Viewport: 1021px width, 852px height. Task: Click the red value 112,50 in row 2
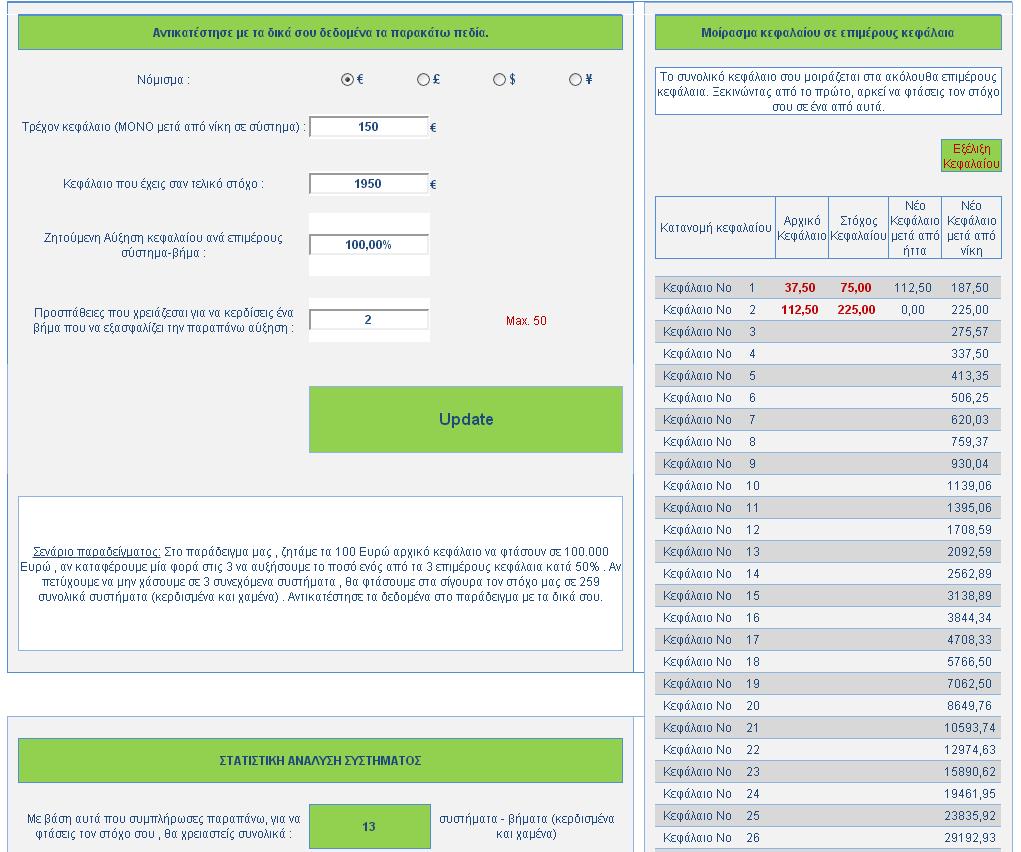tap(800, 310)
